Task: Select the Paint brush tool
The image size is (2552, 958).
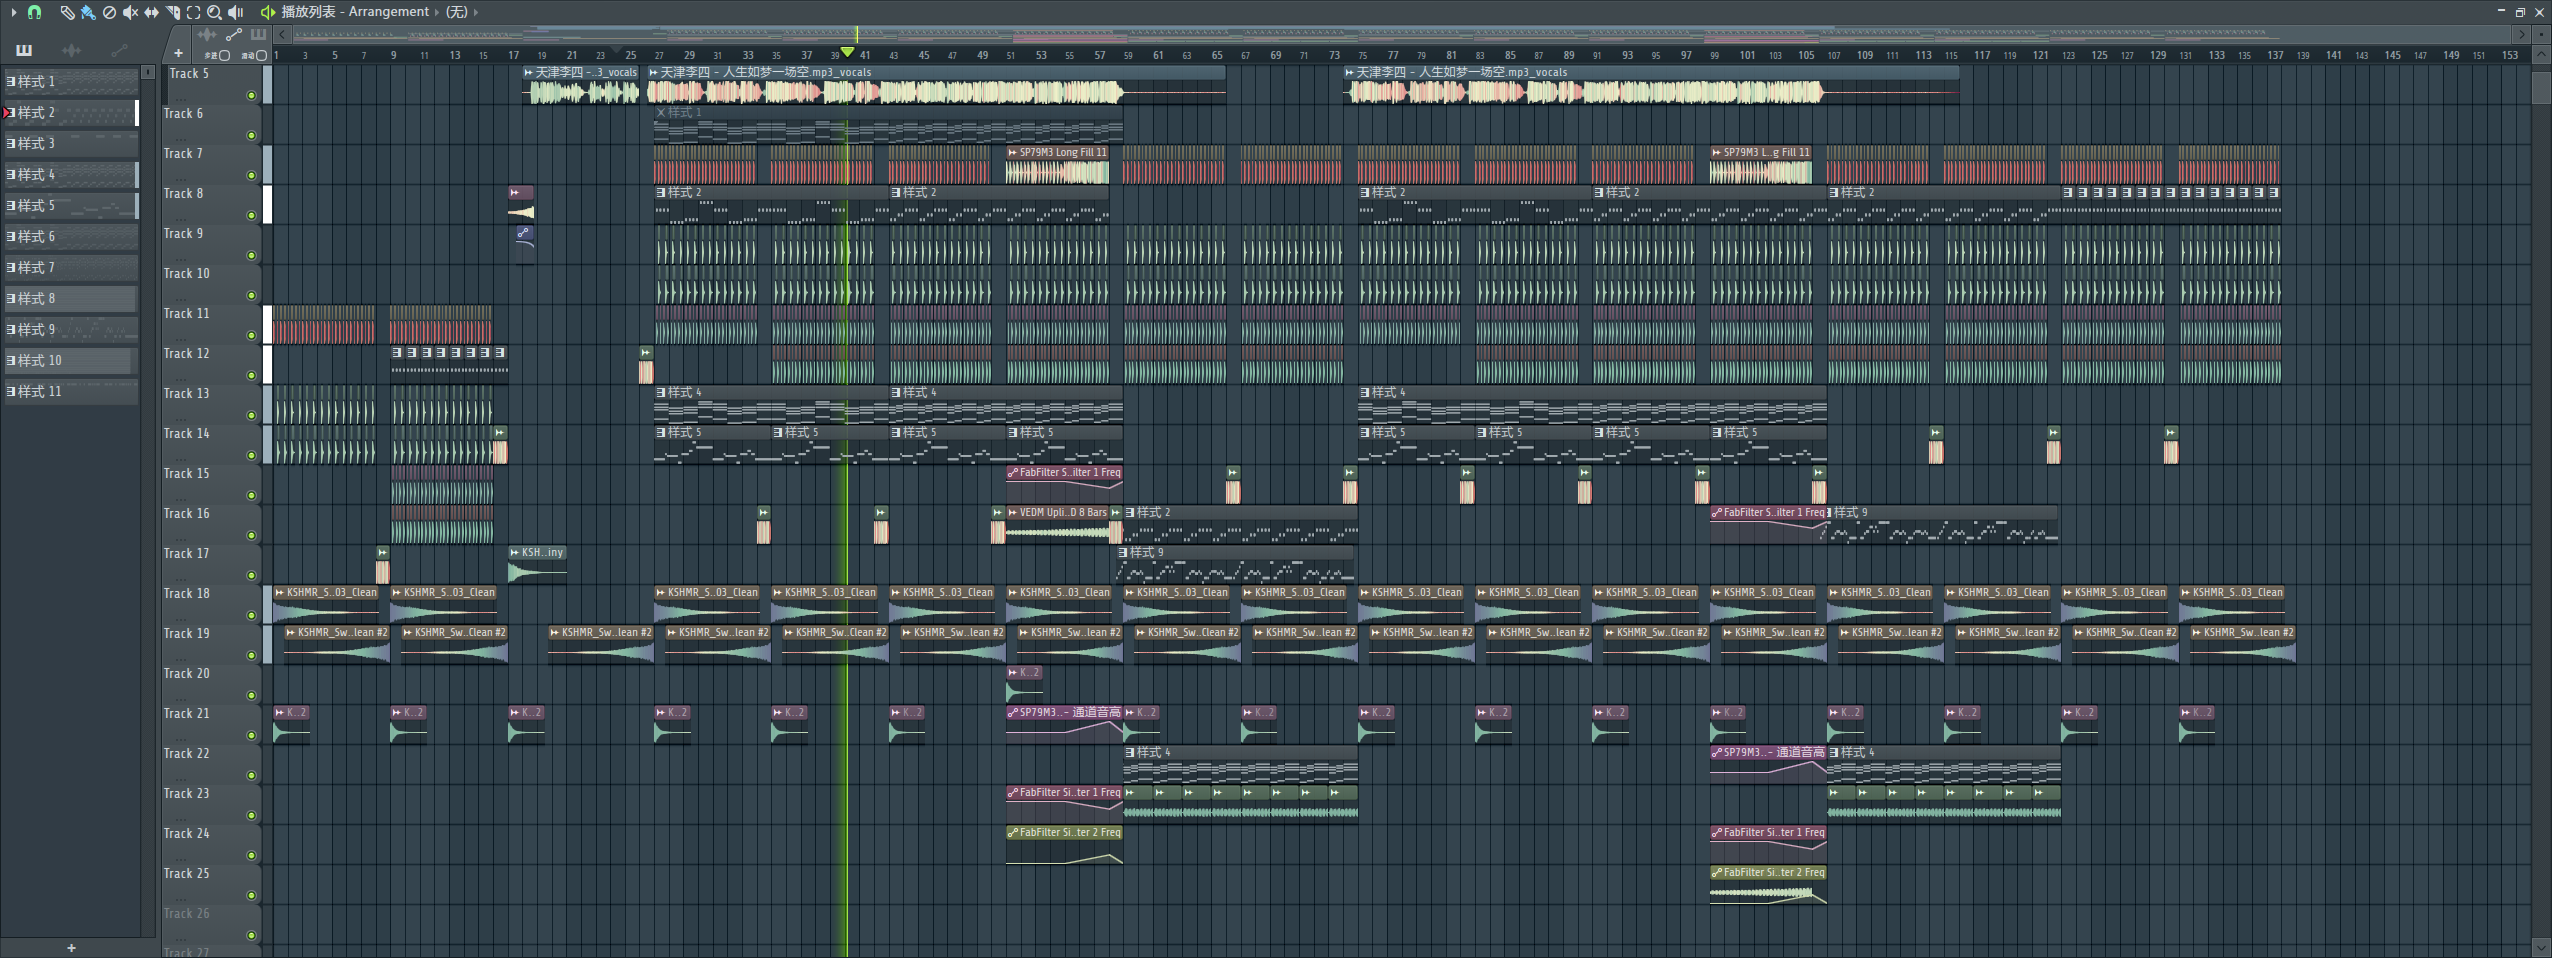Action: [x=88, y=12]
